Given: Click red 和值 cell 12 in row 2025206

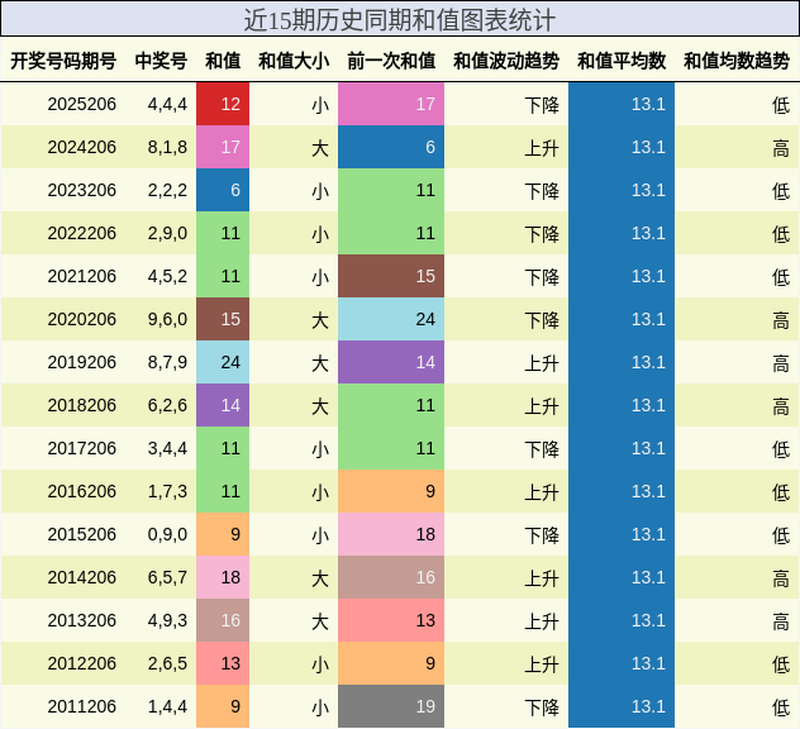Looking at the screenshot, I should (223, 104).
